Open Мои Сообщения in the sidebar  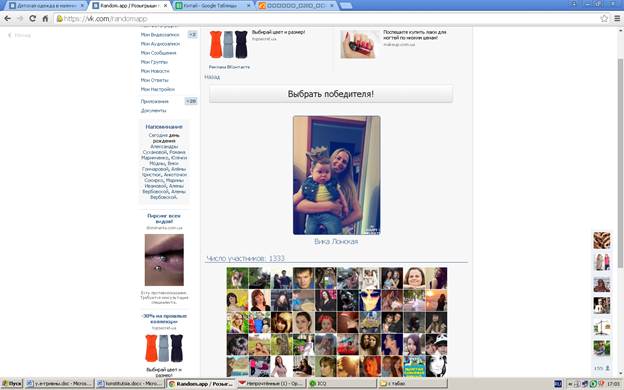coord(158,53)
